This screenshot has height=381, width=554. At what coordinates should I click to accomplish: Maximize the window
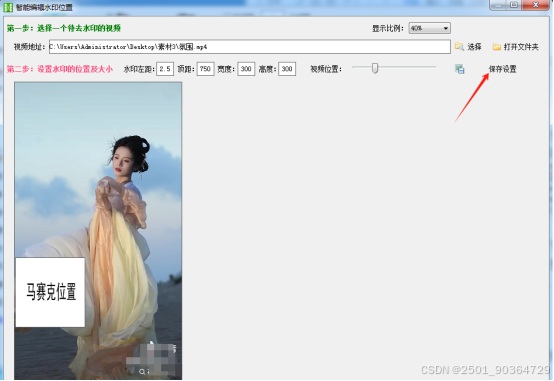pyautogui.click(x=514, y=5)
